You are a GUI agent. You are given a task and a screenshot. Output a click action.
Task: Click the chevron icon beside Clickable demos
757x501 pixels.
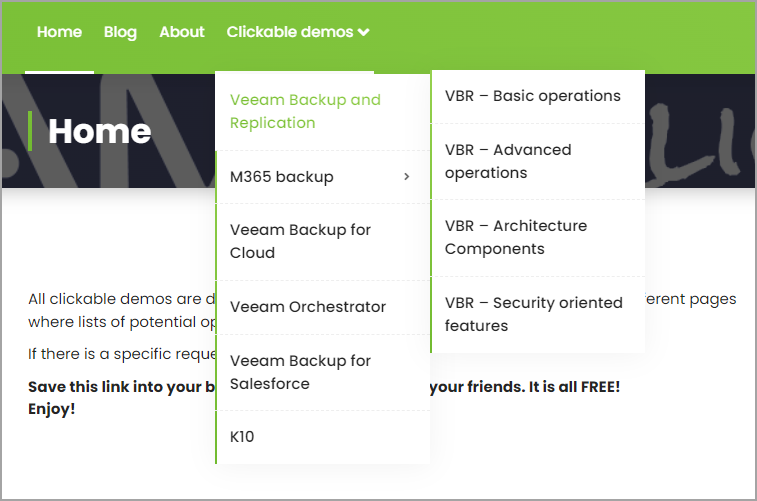pyautogui.click(x=364, y=32)
